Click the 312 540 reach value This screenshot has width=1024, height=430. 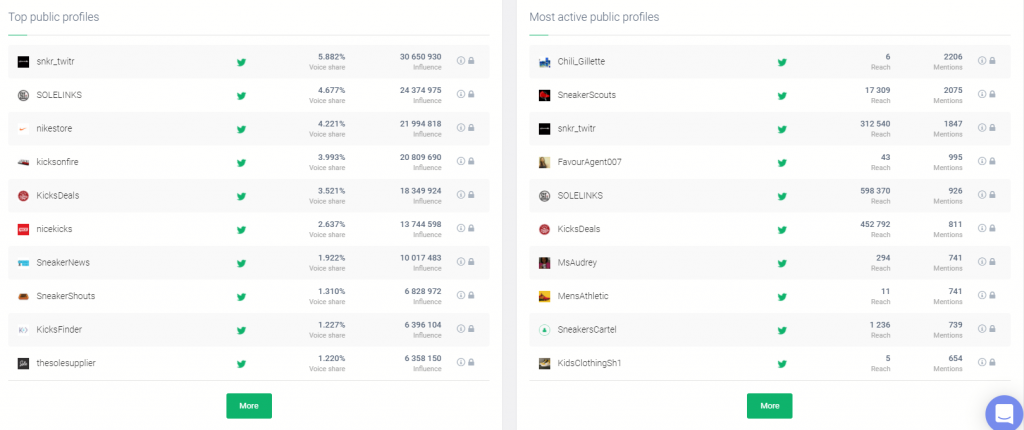874,124
